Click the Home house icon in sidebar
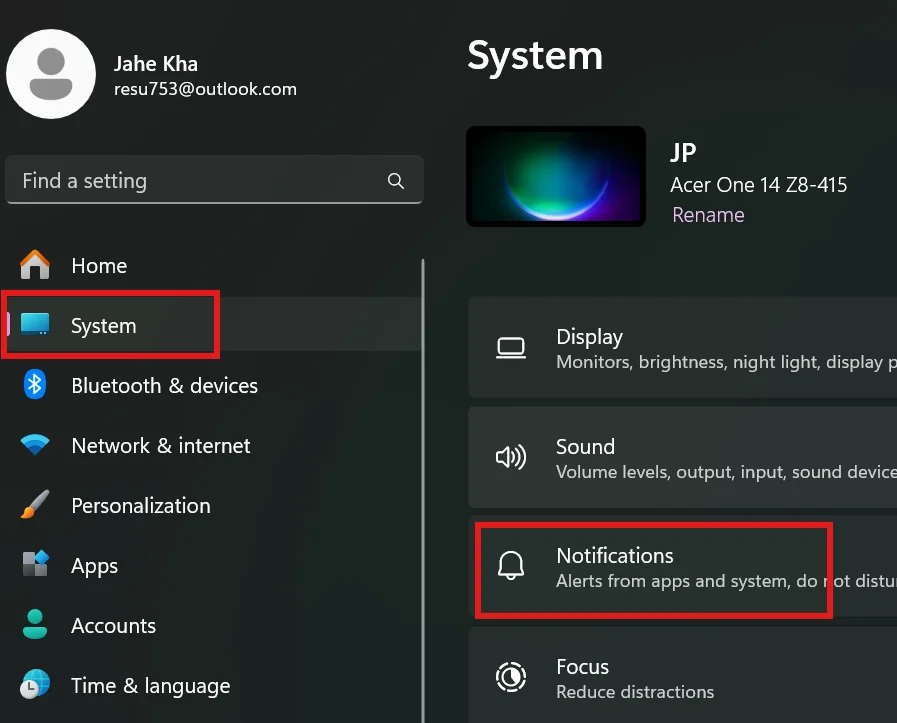 (35, 265)
